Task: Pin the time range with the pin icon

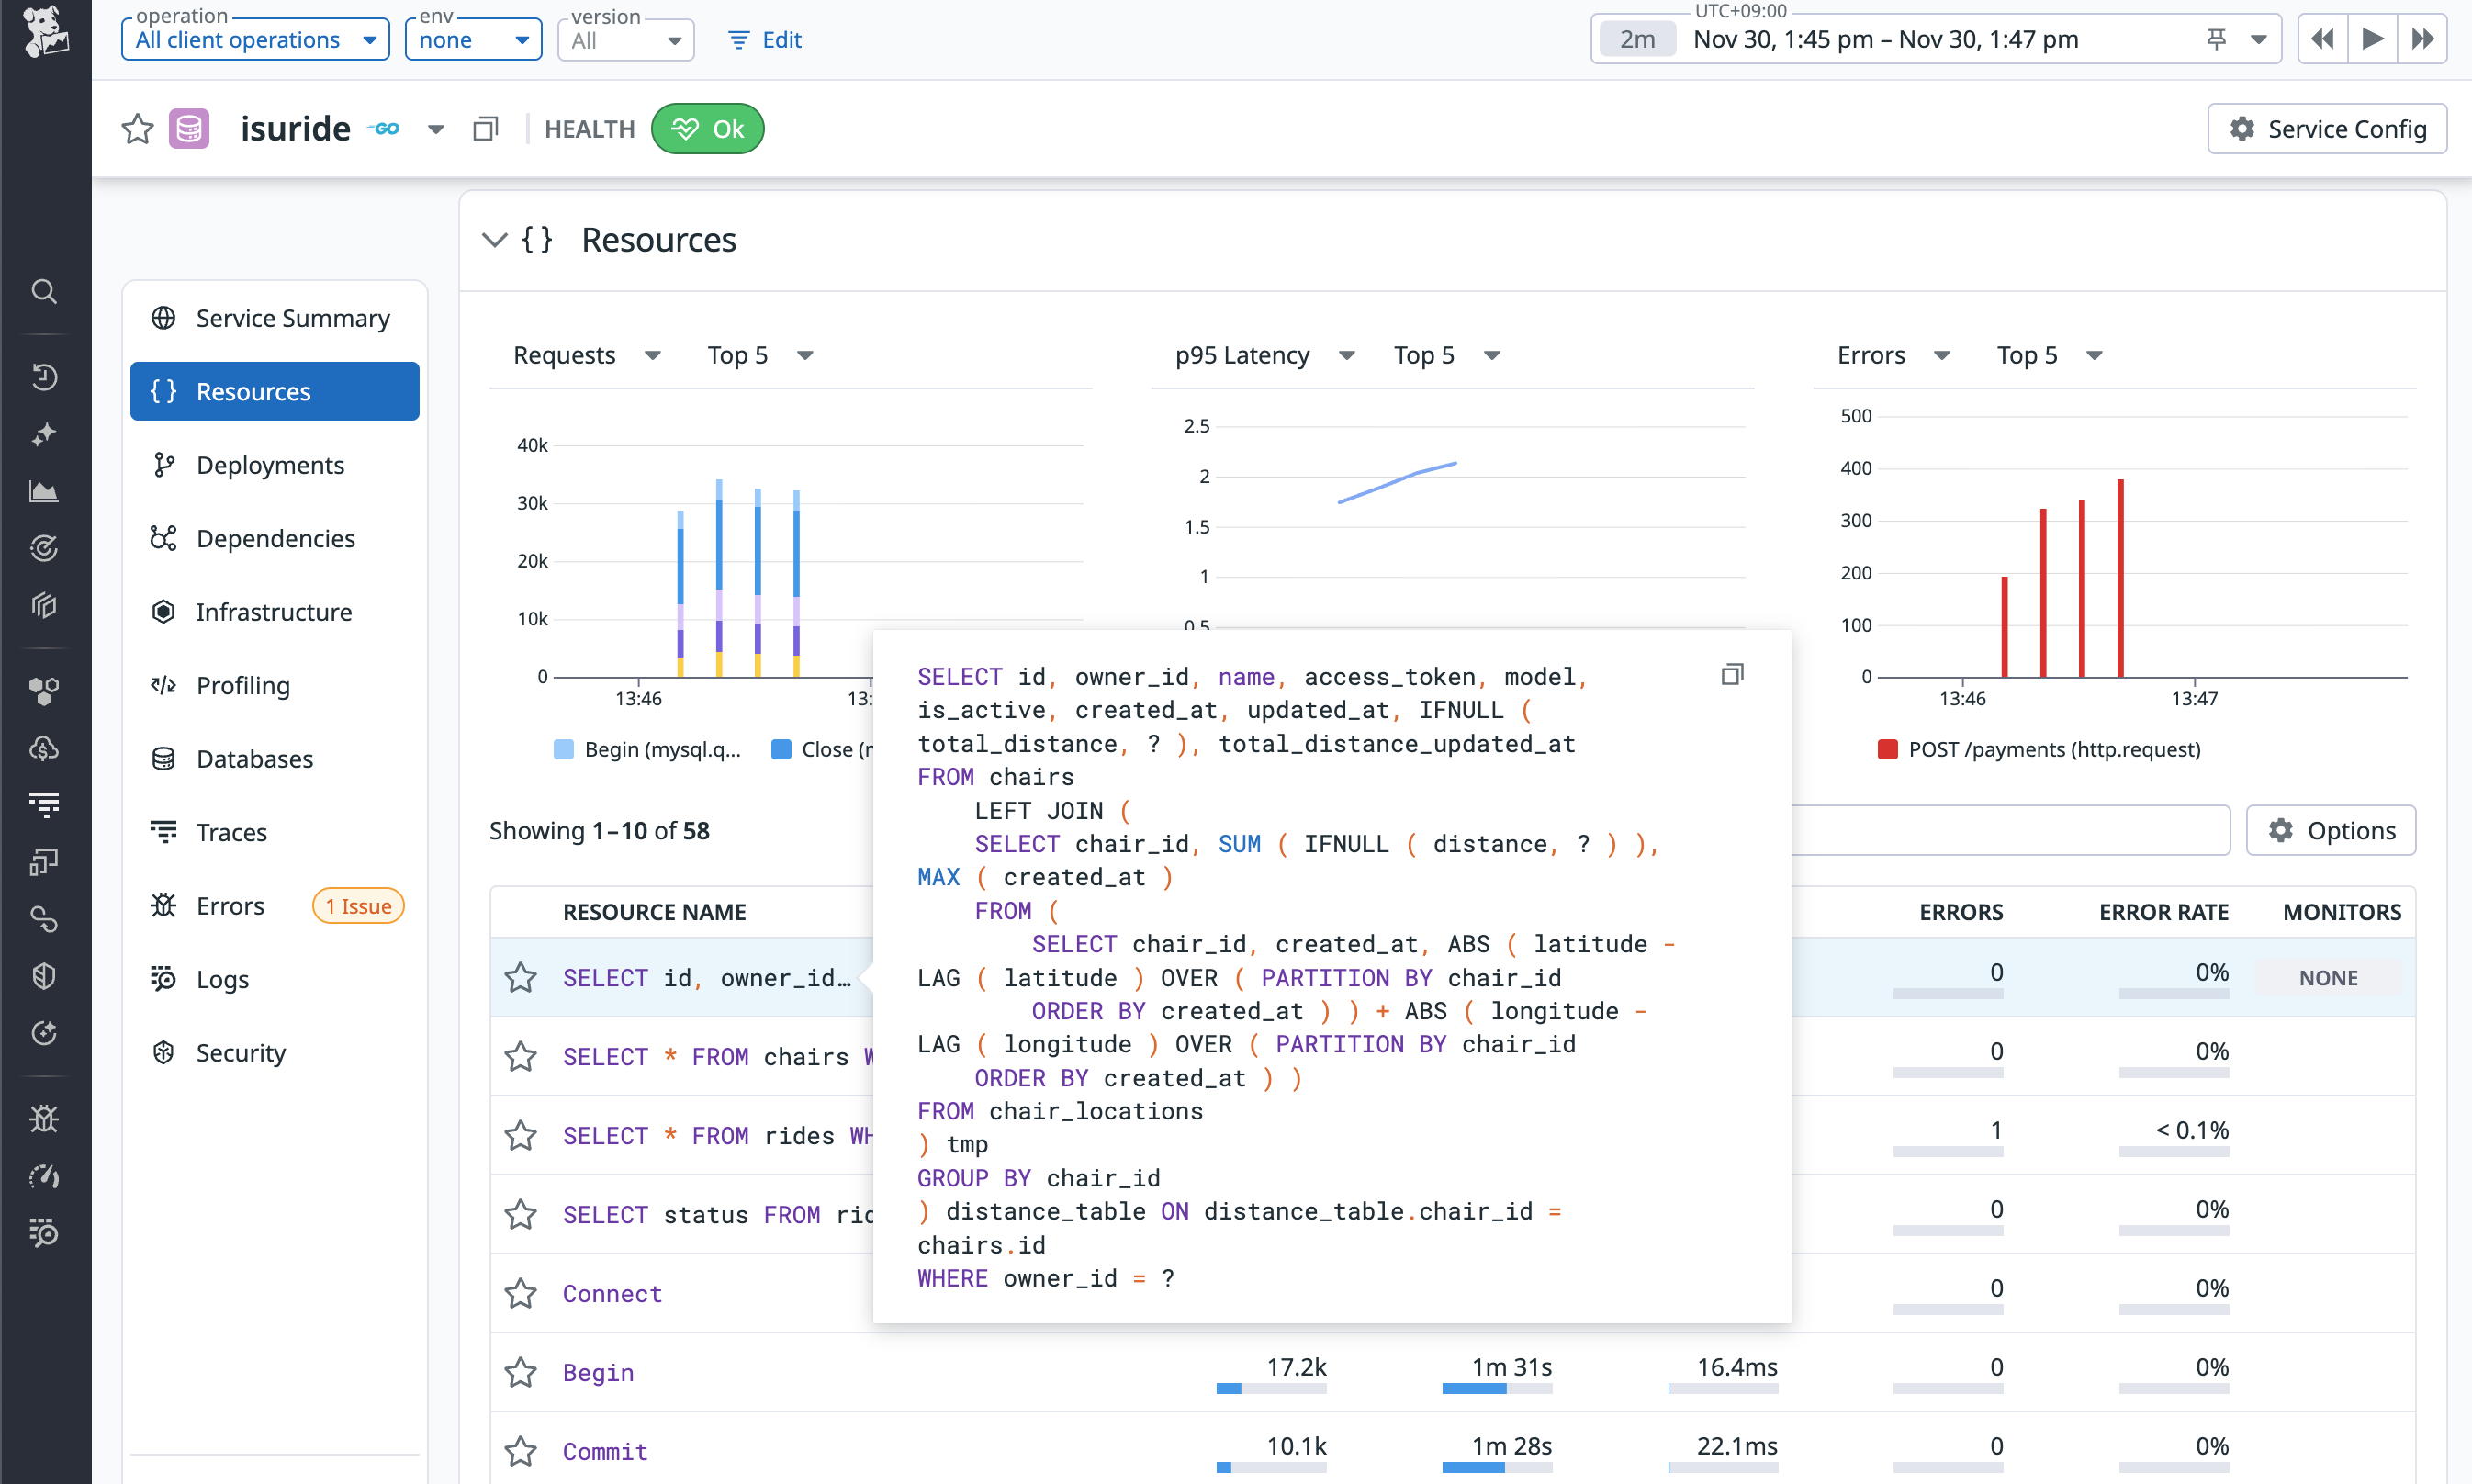Action: click(2216, 39)
